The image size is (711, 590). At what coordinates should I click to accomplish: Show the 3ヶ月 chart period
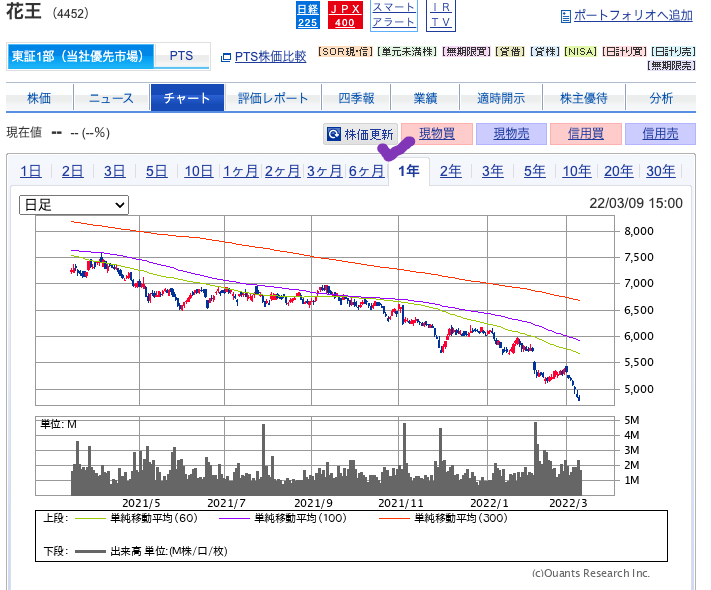[325, 171]
